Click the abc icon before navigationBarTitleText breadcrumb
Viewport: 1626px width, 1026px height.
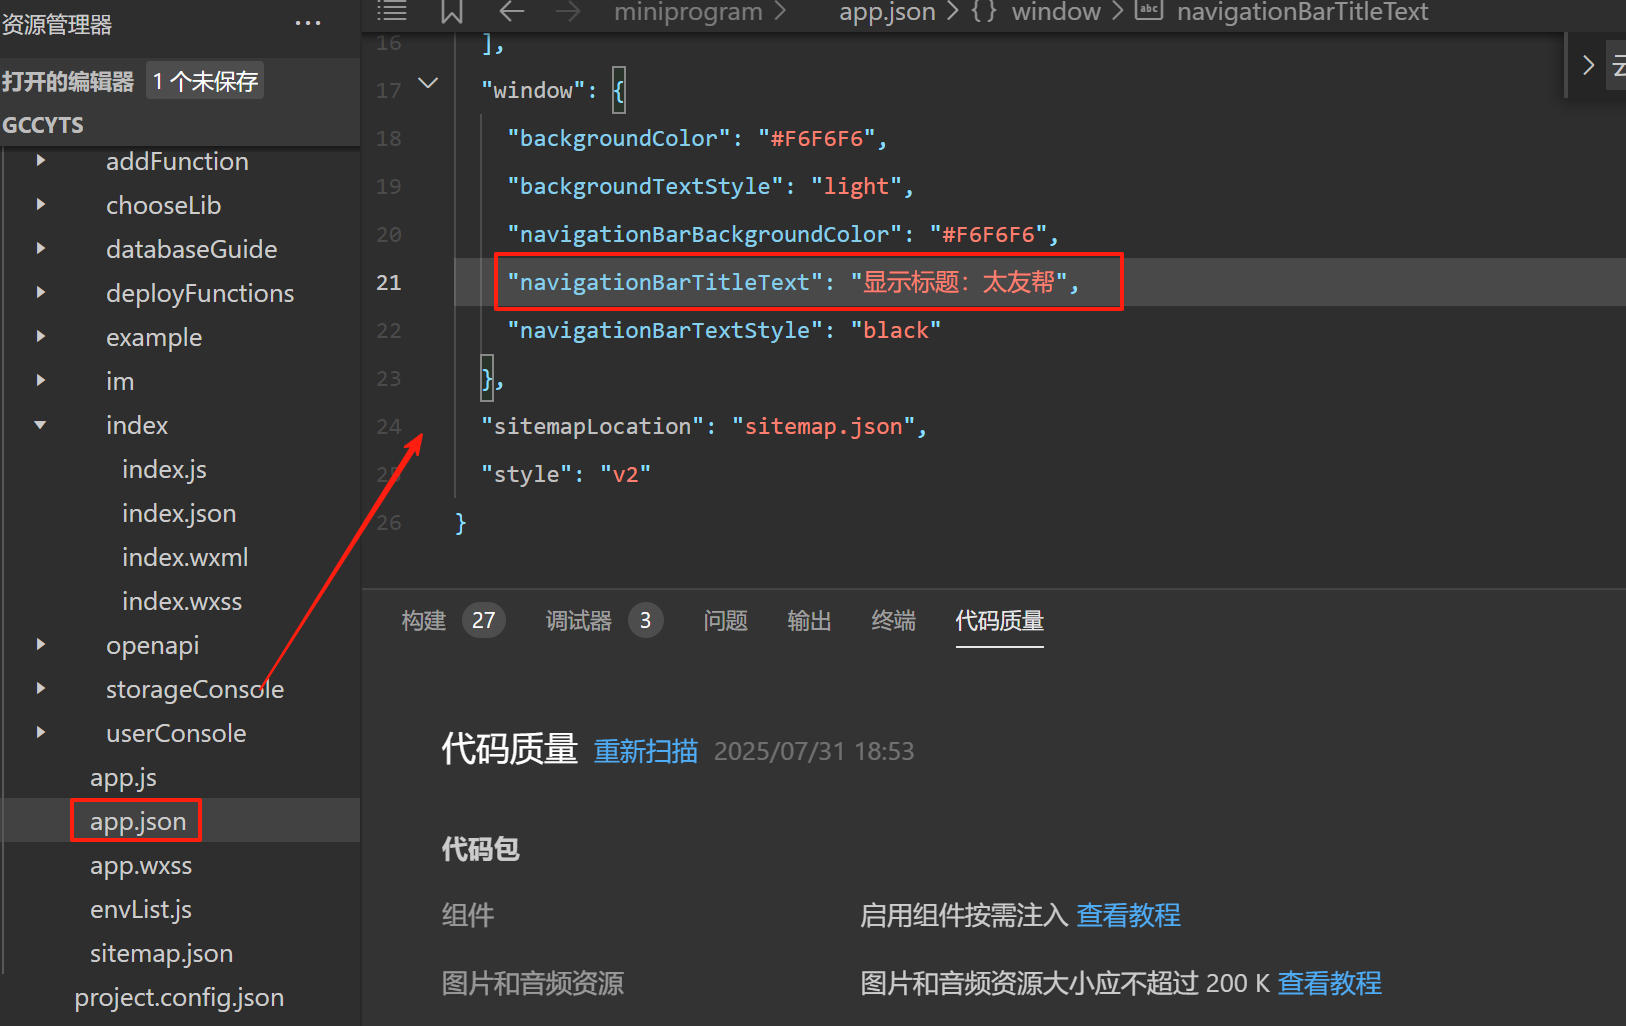(1148, 12)
